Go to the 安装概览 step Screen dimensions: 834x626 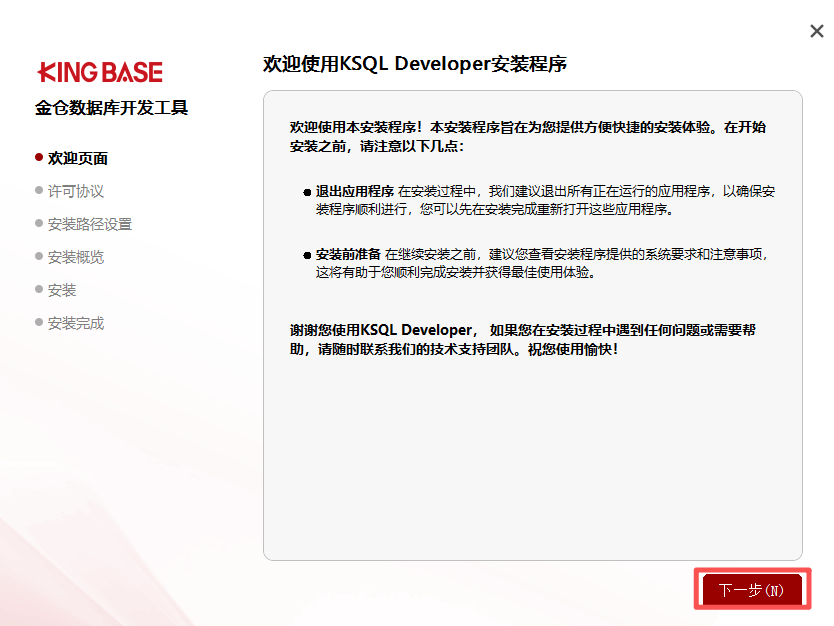pyautogui.click(x=75, y=257)
